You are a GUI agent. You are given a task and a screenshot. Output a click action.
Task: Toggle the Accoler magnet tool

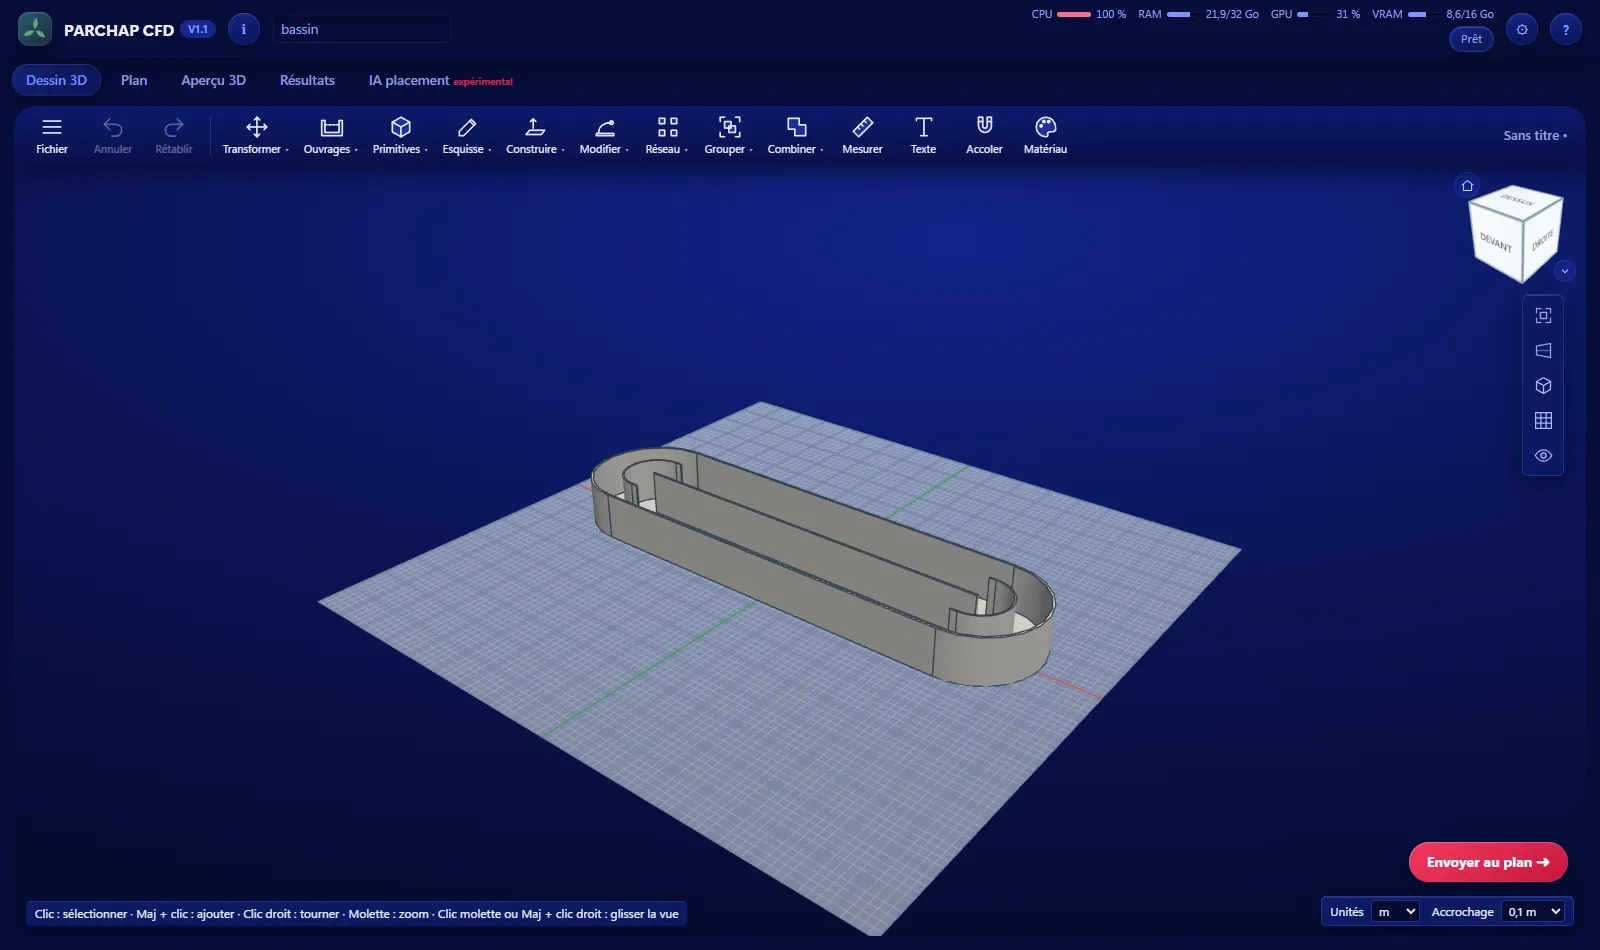(984, 135)
